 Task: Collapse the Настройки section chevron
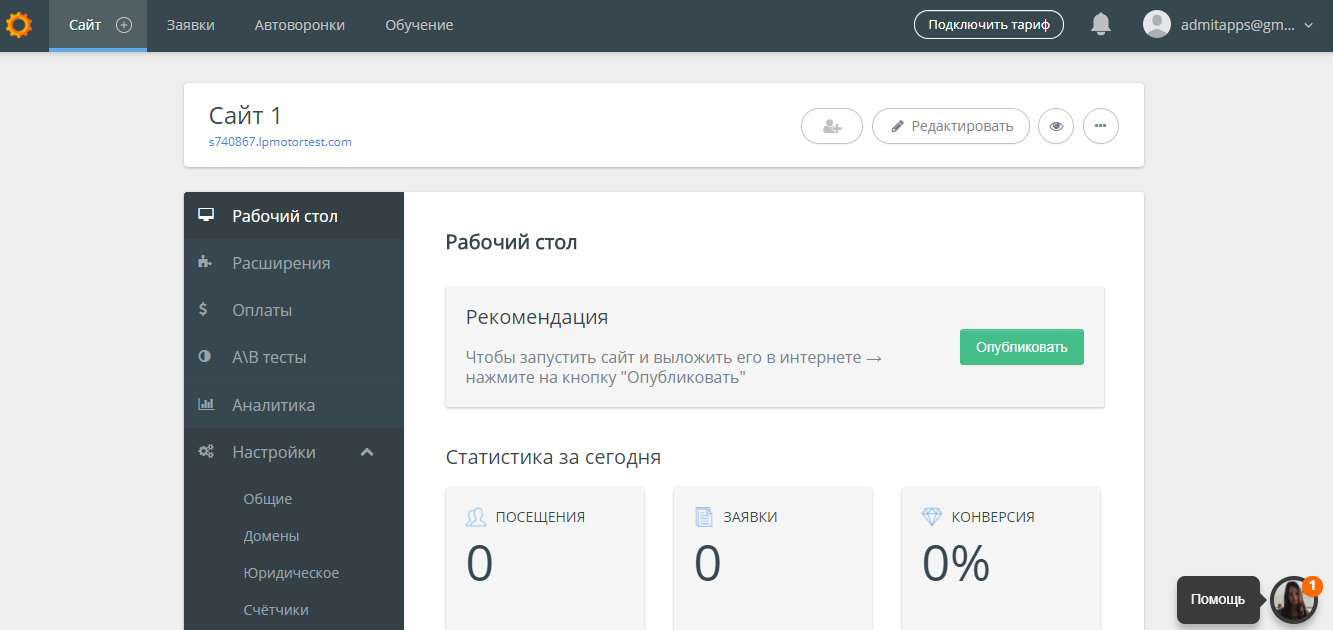(x=367, y=452)
